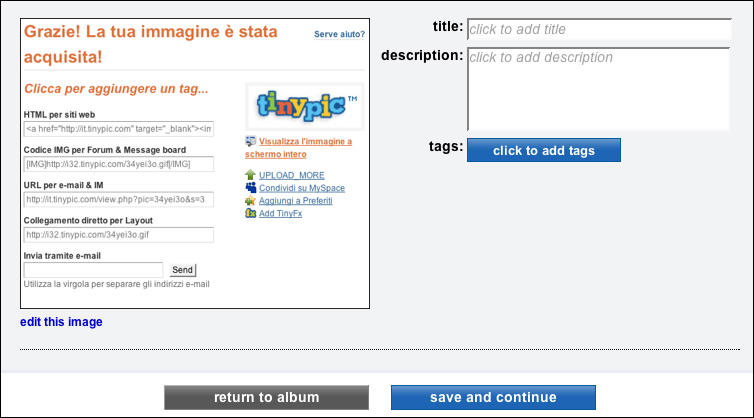
Task: Open the UPLOAD MORE link
Action: (x=291, y=175)
